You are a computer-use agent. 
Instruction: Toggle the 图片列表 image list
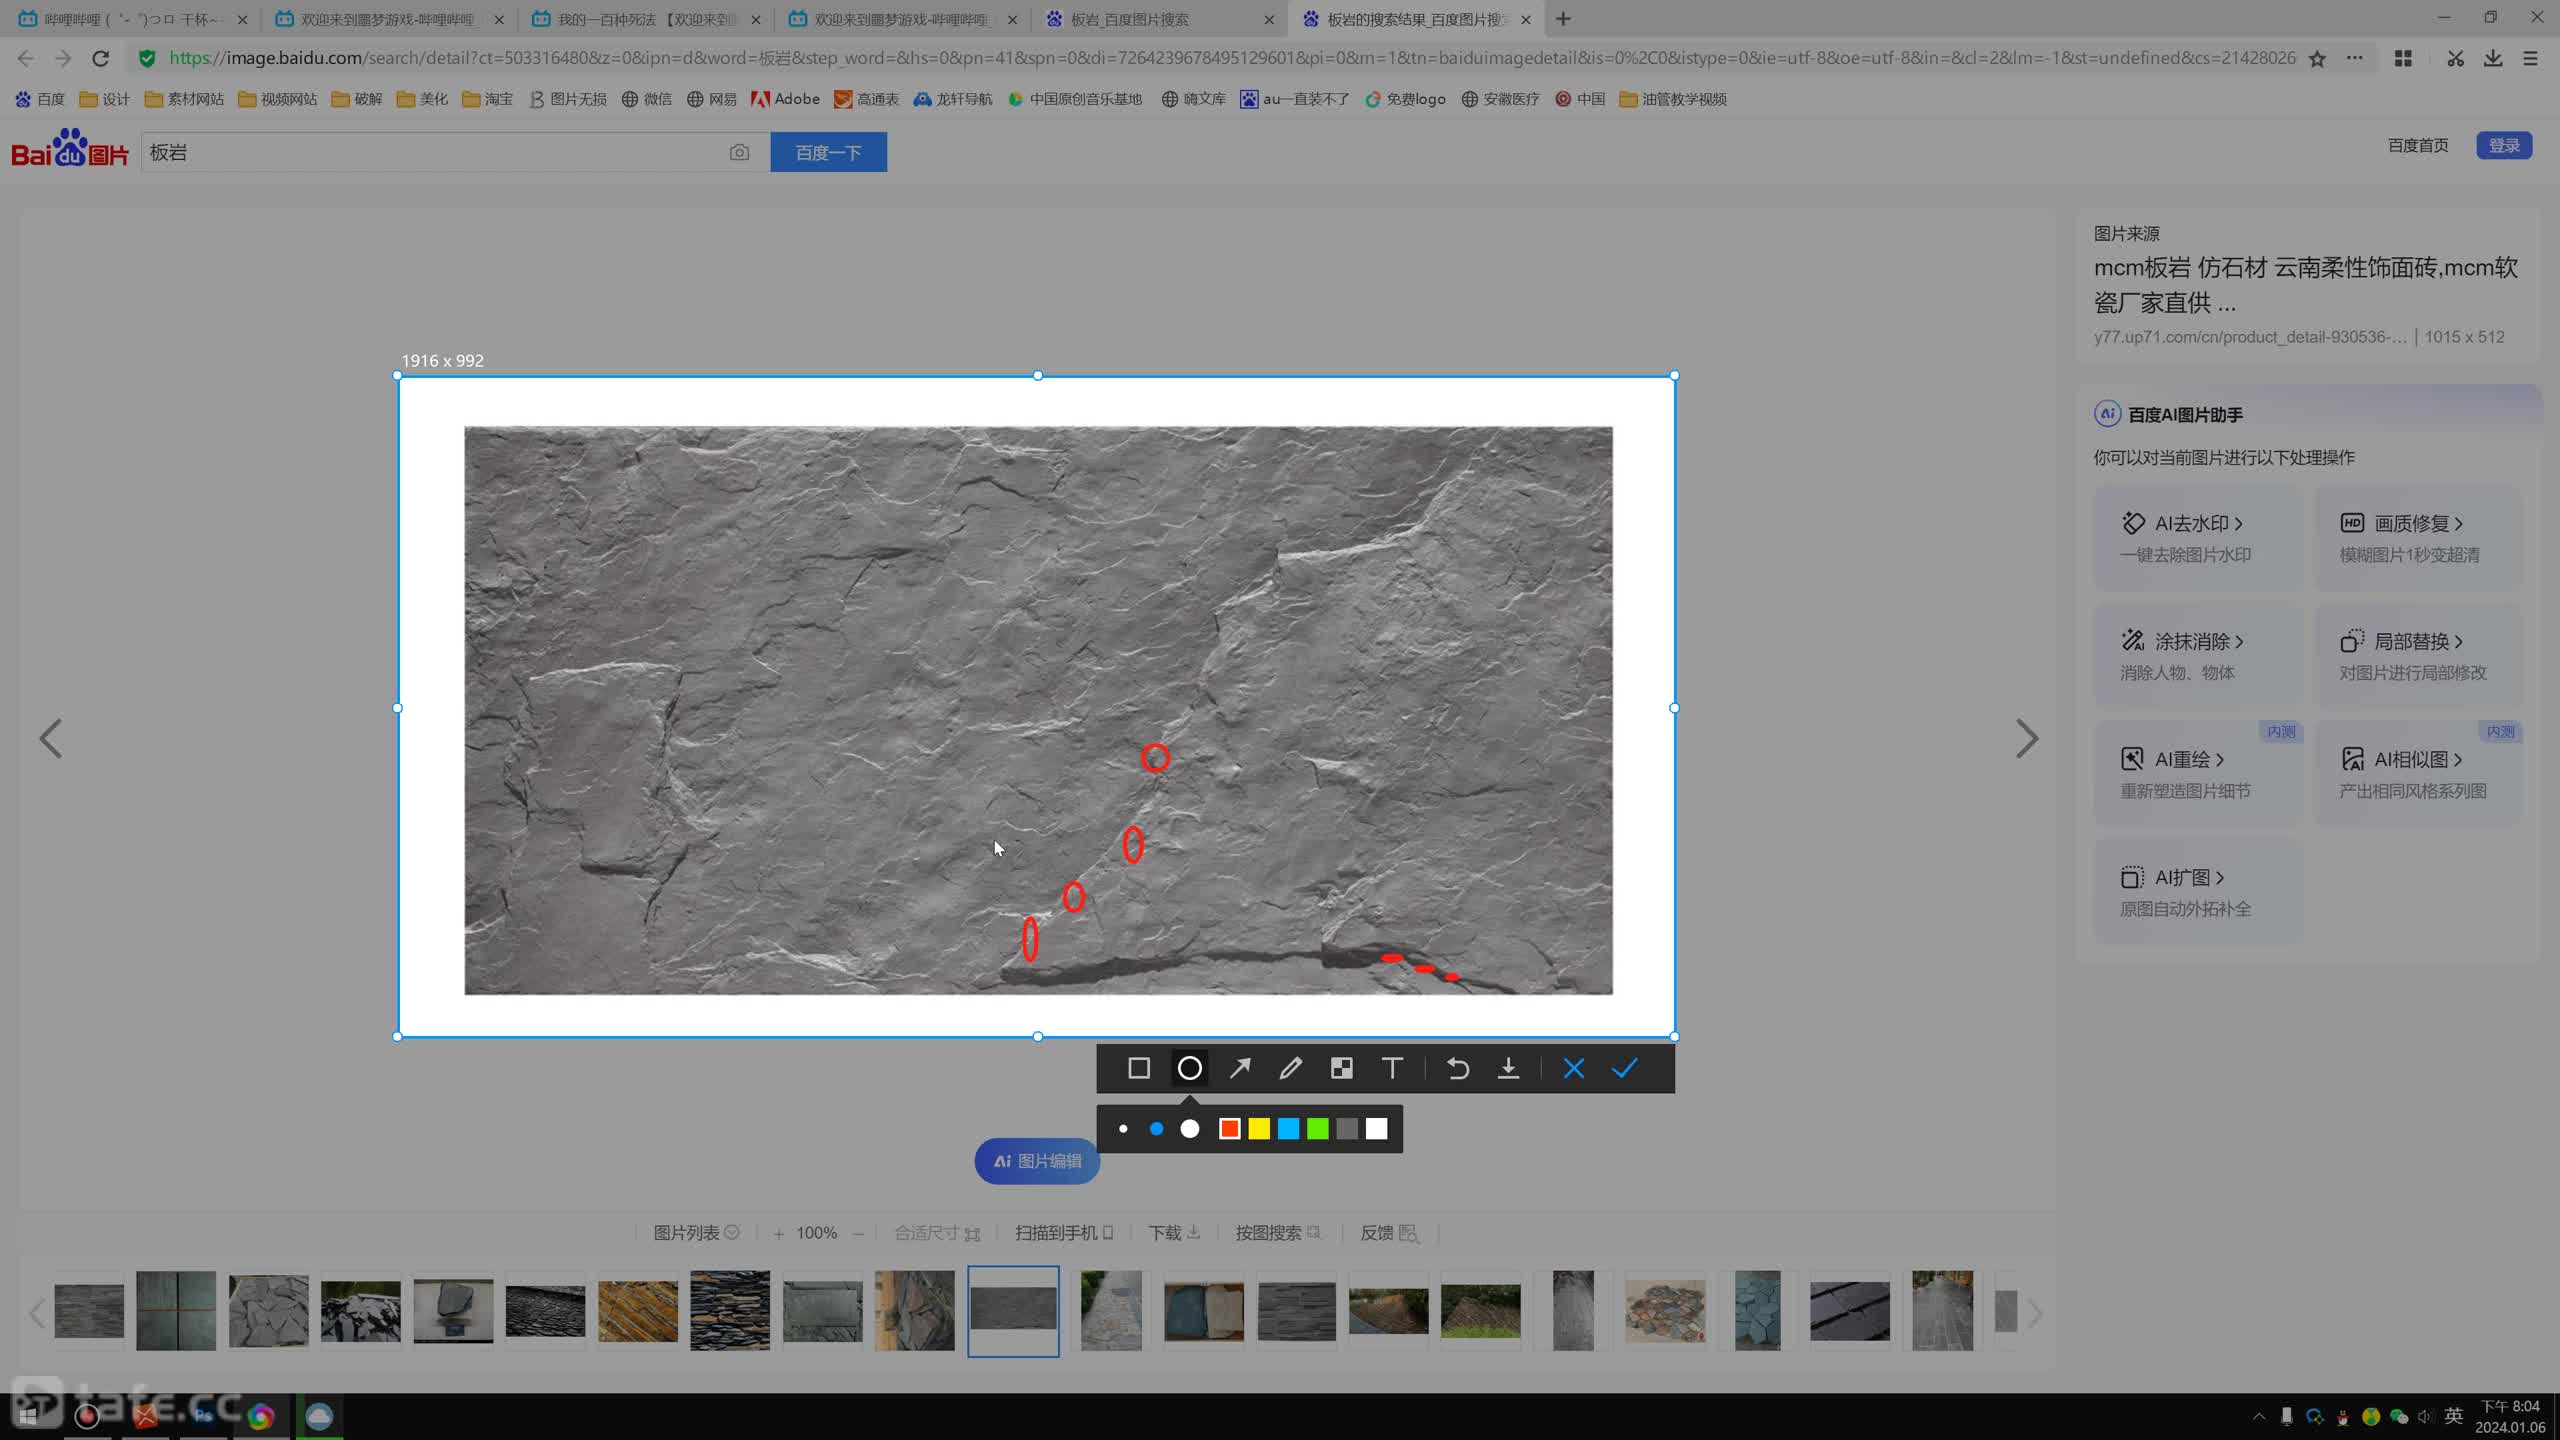[x=696, y=1233]
